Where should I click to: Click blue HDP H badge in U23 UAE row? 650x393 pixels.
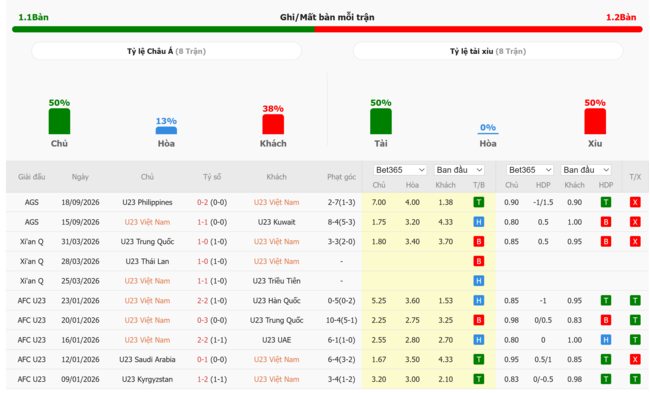(606, 340)
